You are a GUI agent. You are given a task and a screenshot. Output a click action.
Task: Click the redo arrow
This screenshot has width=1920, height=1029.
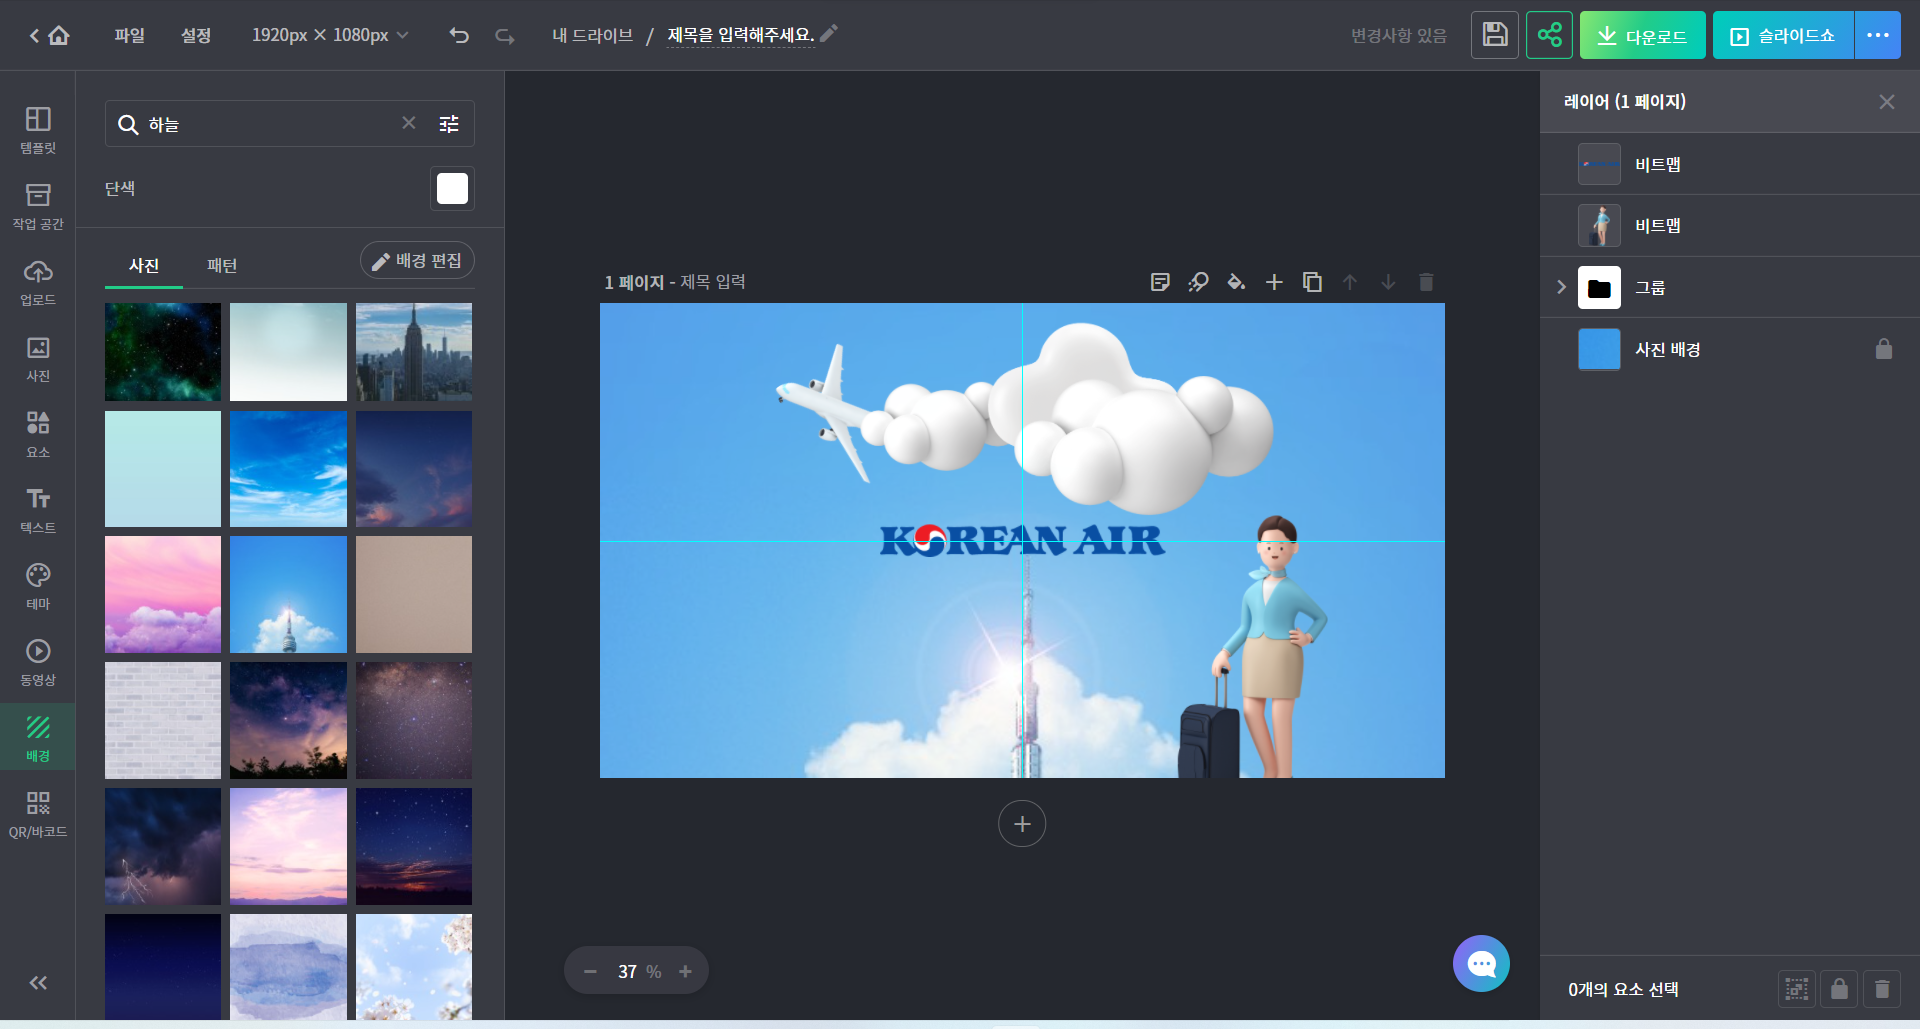pyautogui.click(x=505, y=36)
